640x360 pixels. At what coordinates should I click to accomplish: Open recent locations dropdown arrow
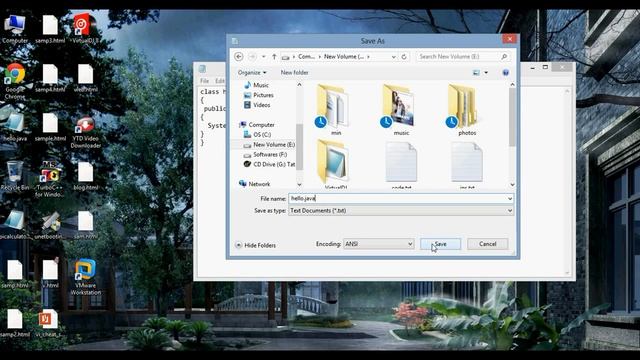pyautogui.click(x=264, y=57)
